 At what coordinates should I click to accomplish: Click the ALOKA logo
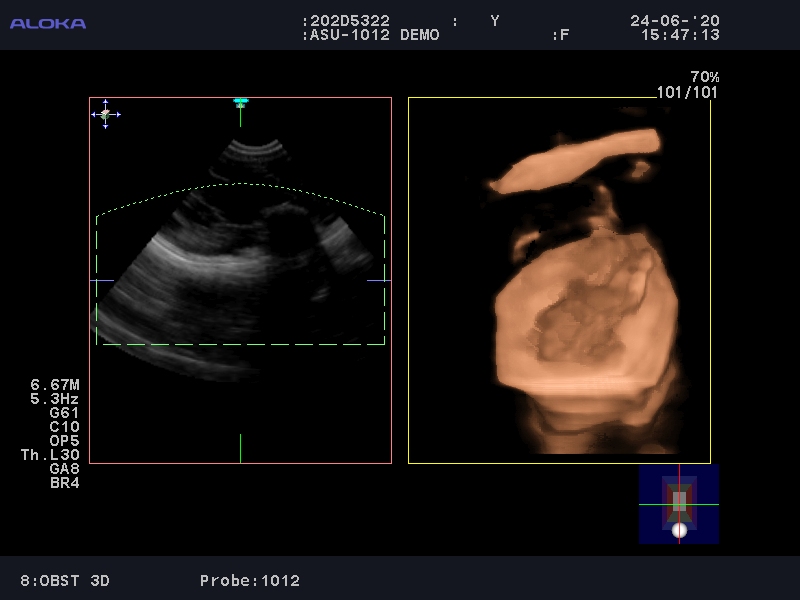[x=48, y=23]
